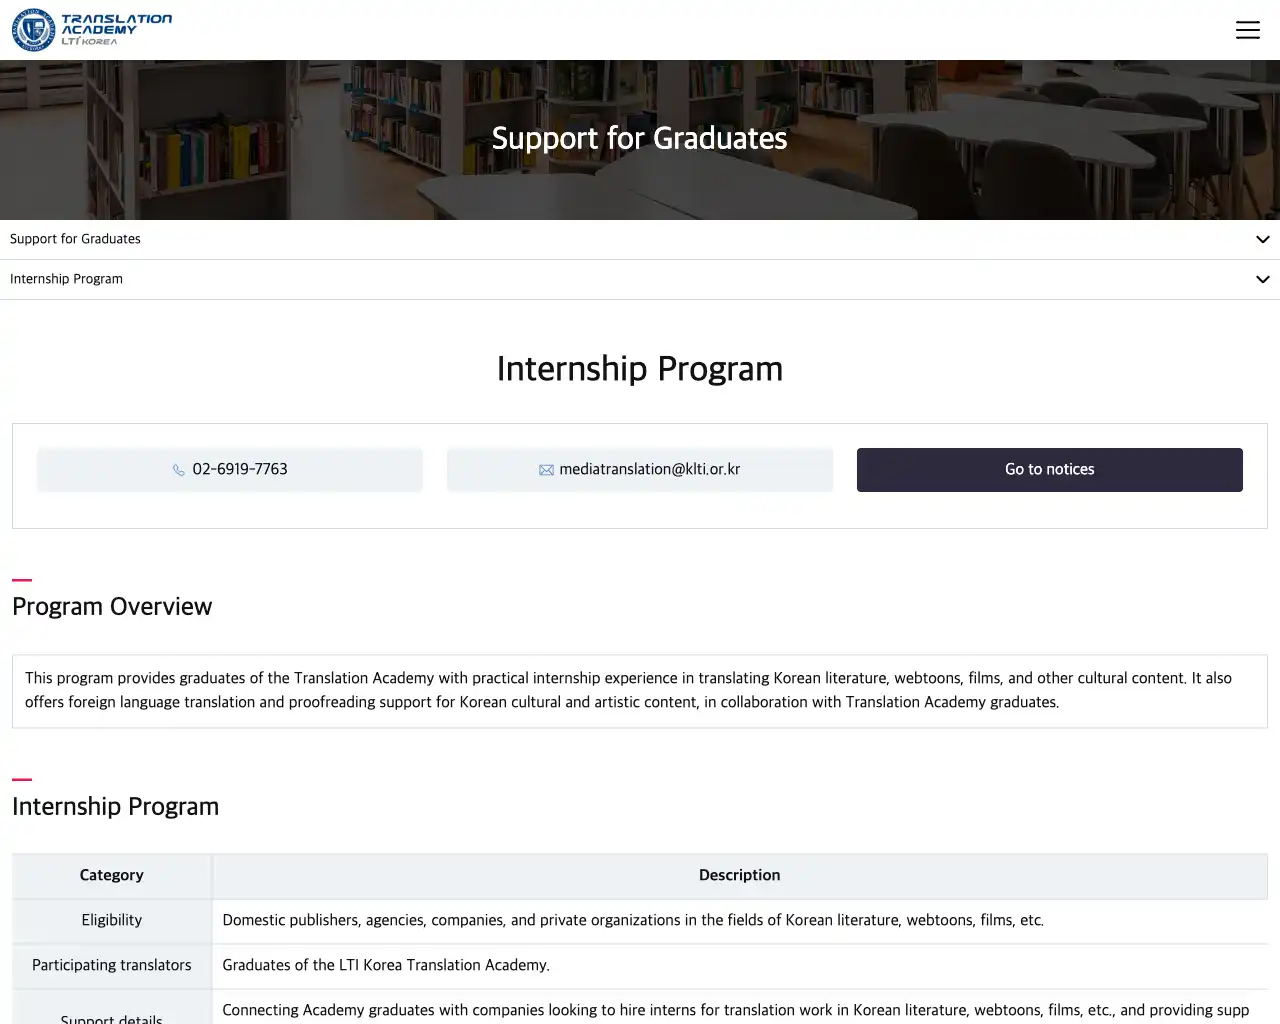The image size is (1280, 1024).
Task: Click the Support for Graduates banner title
Action: pyautogui.click(x=639, y=138)
